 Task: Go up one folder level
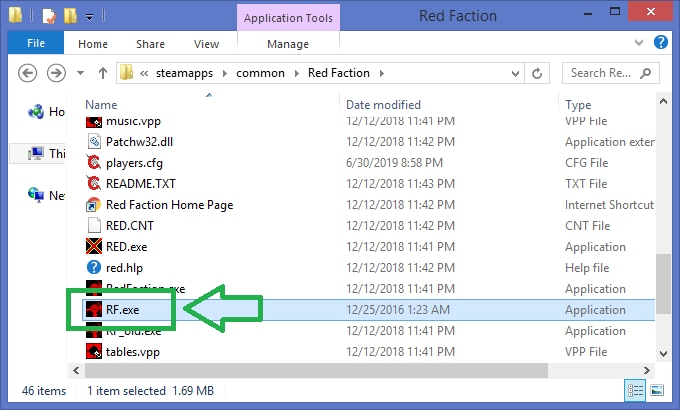(x=102, y=73)
